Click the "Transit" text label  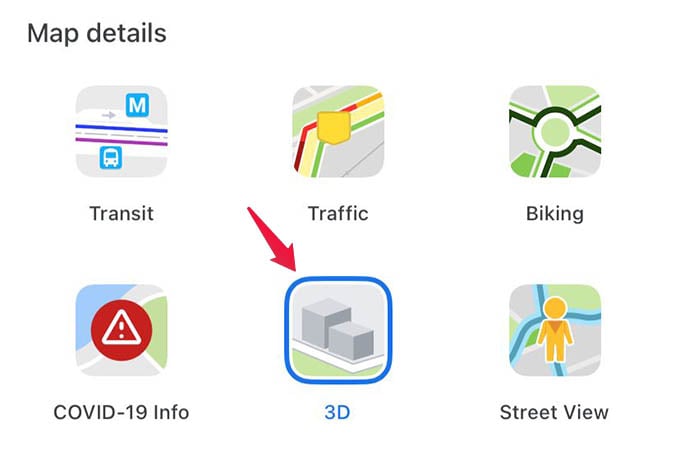tap(121, 213)
